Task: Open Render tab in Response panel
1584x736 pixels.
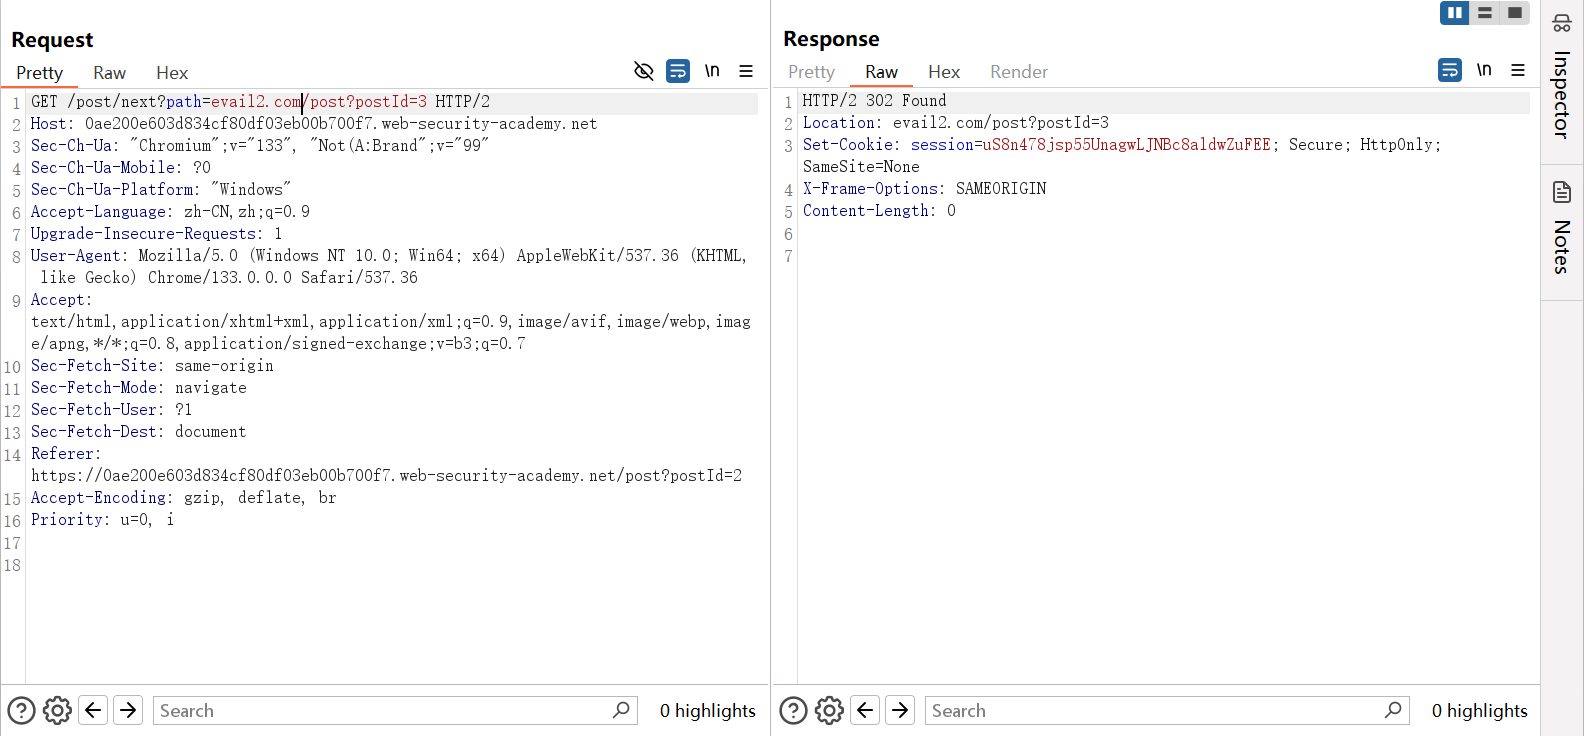Action: [1019, 72]
